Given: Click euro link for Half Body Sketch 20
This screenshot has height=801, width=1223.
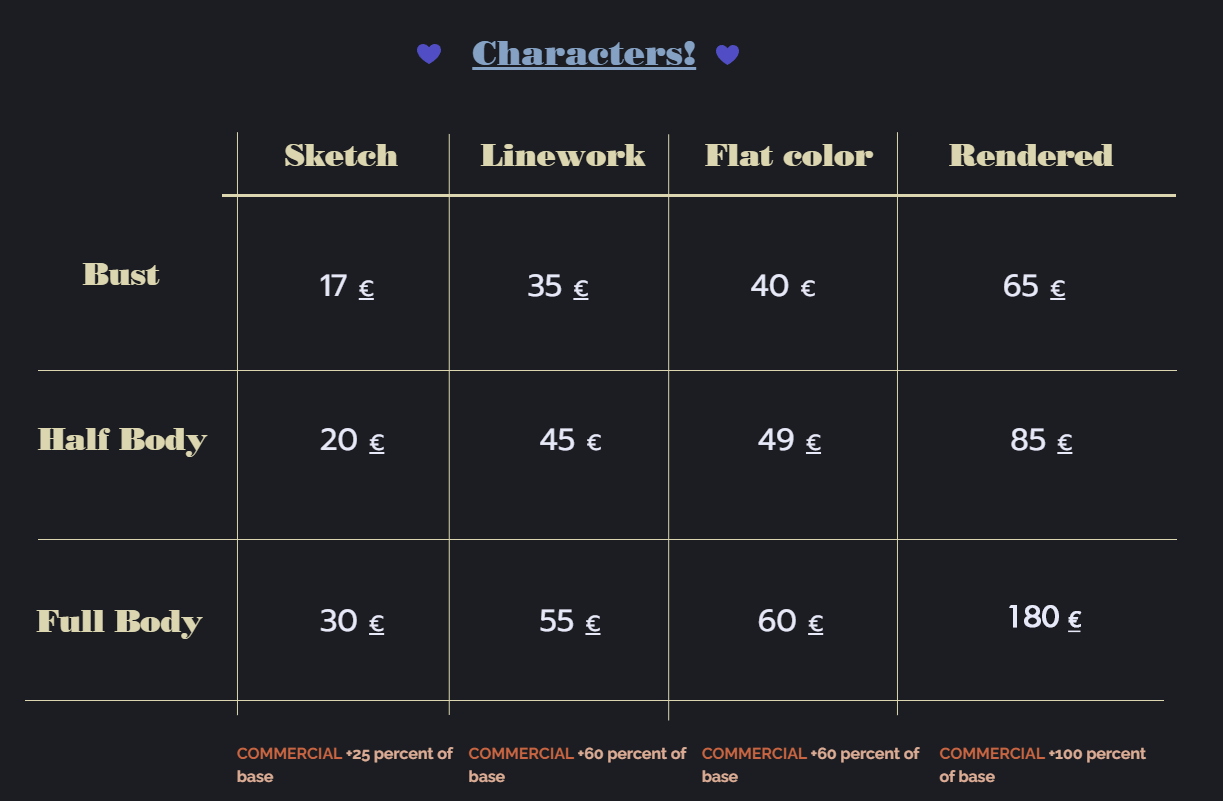Looking at the screenshot, I should [377, 443].
